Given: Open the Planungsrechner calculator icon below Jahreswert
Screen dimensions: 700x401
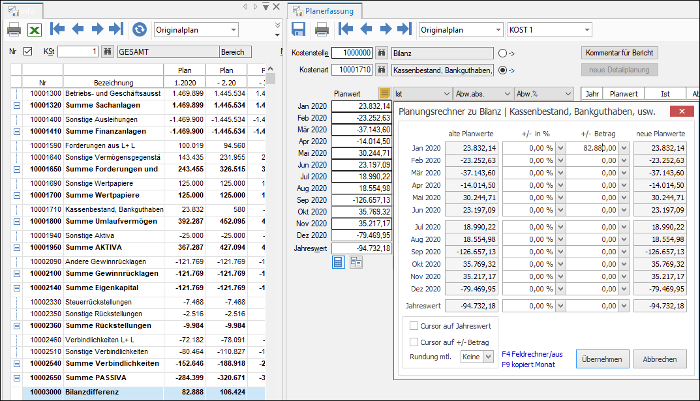Looking at the screenshot, I should 338,262.
